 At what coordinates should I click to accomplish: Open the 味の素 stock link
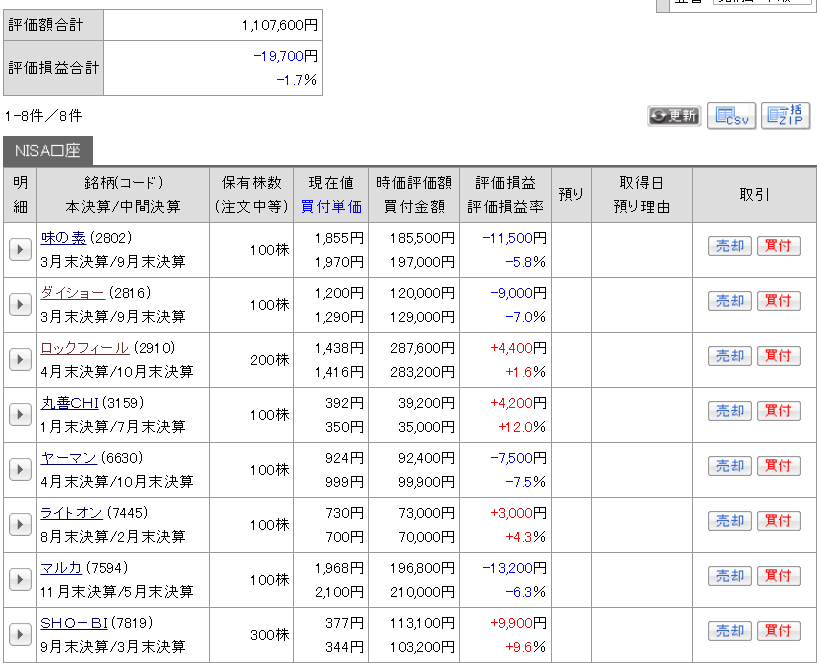(x=63, y=238)
